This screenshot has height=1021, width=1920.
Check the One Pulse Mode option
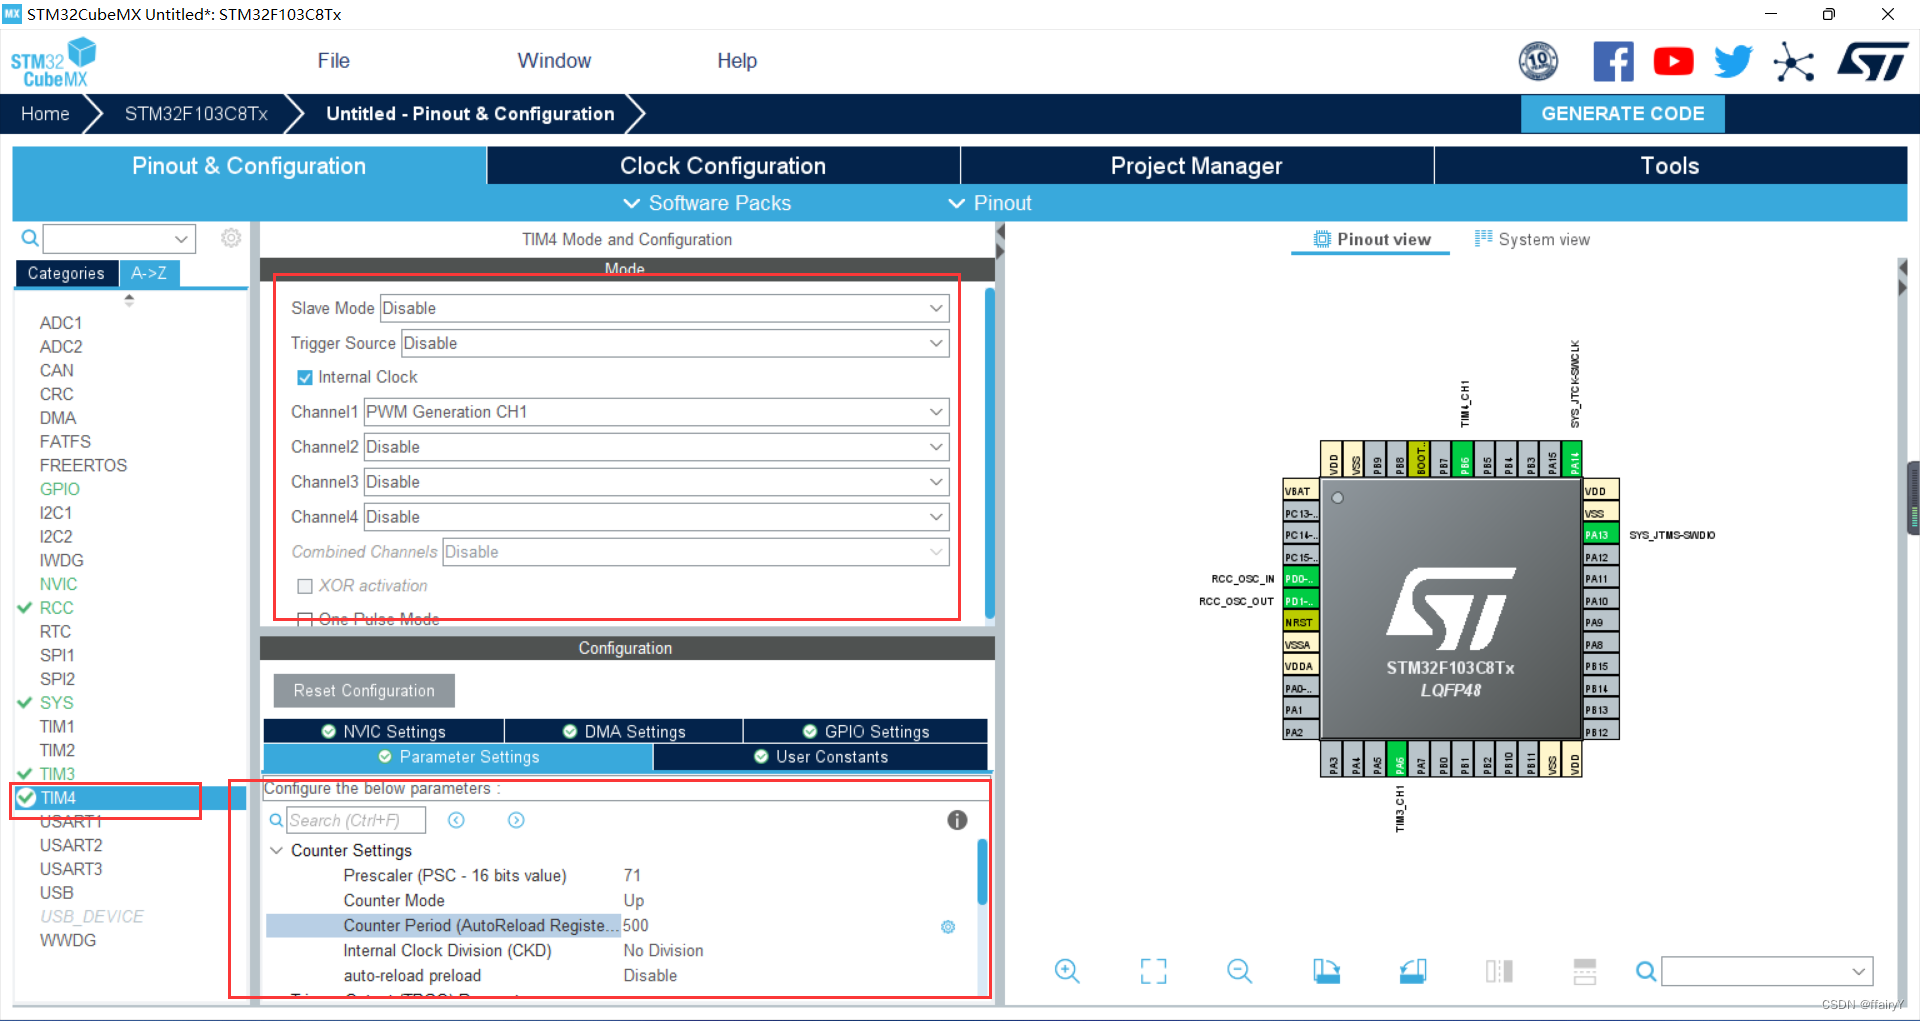[x=305, y=618]
